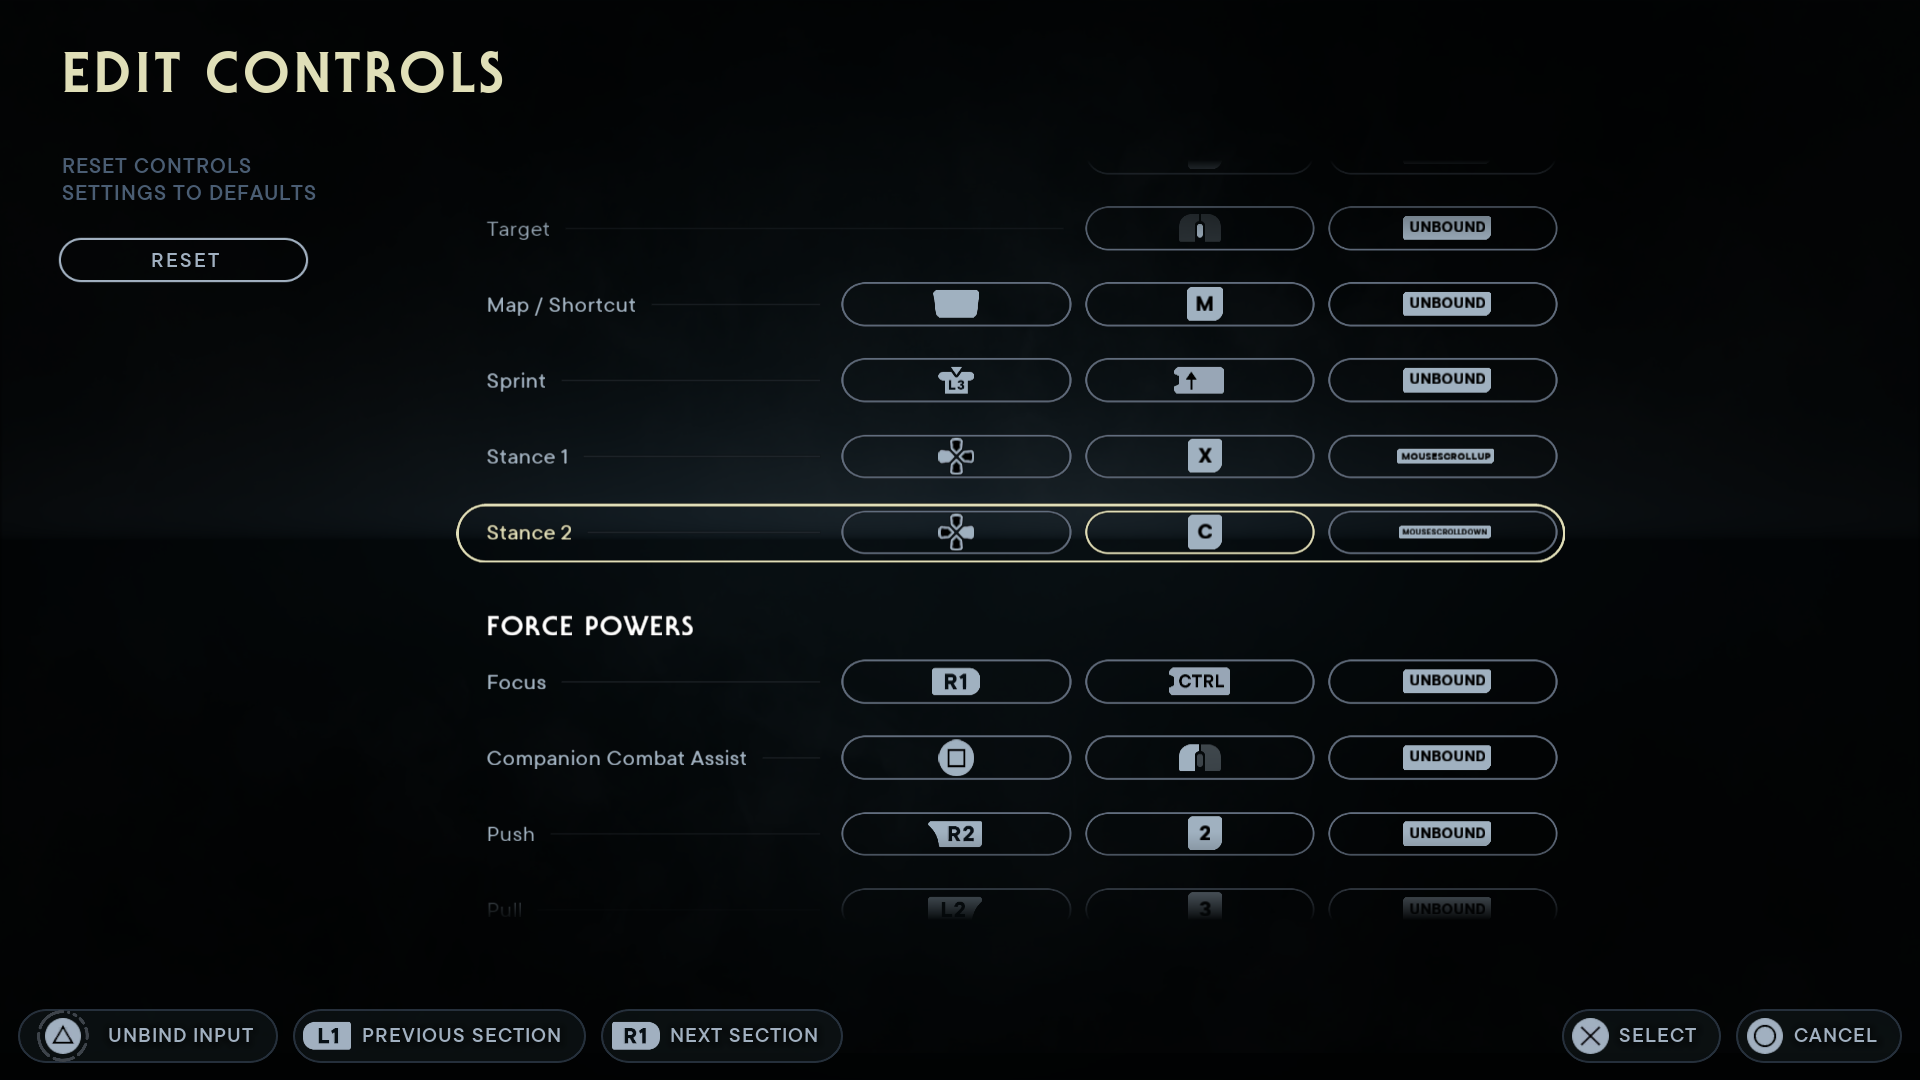Click the Stance 1 D-pad binding
Viewport: 1920px width, 1080px height.
956,456
